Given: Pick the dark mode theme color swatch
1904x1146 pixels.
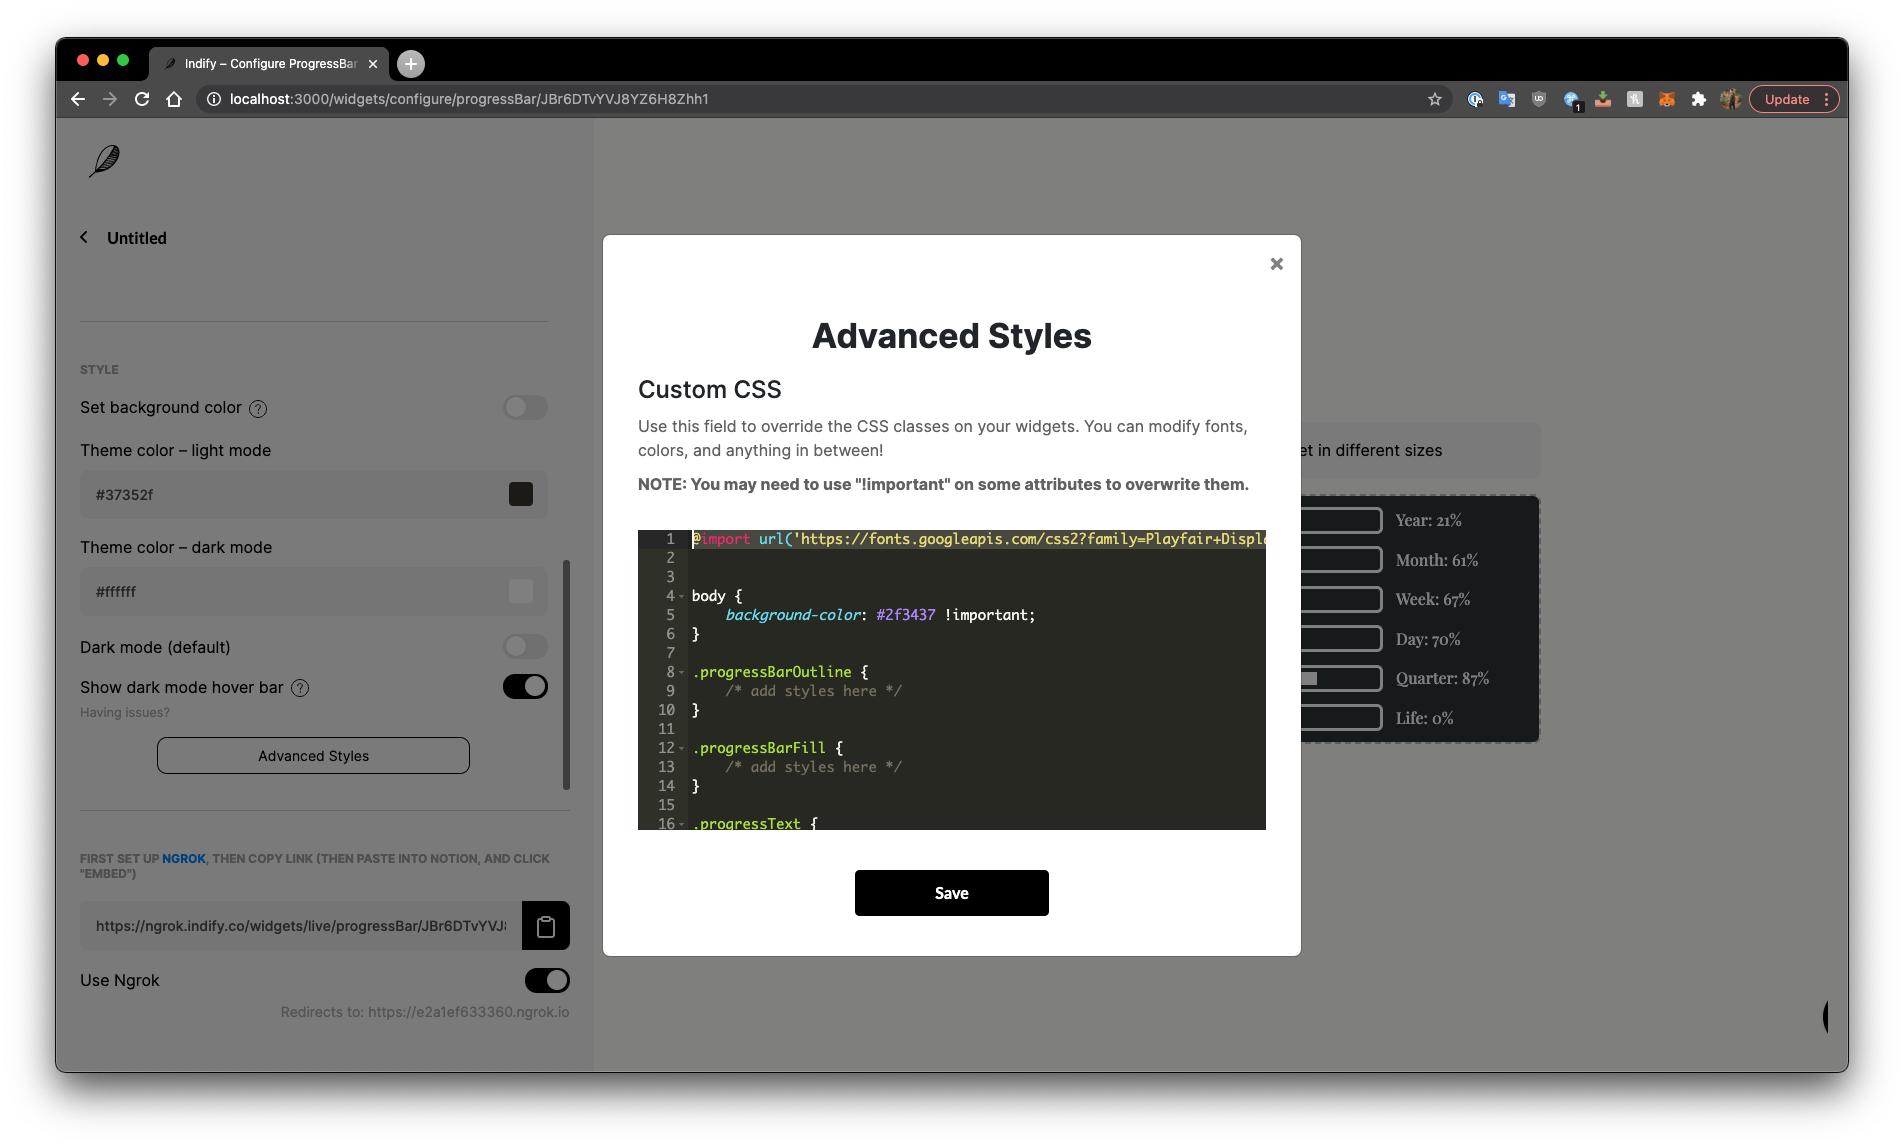Looking at the screenshot, I should [521, 591].
